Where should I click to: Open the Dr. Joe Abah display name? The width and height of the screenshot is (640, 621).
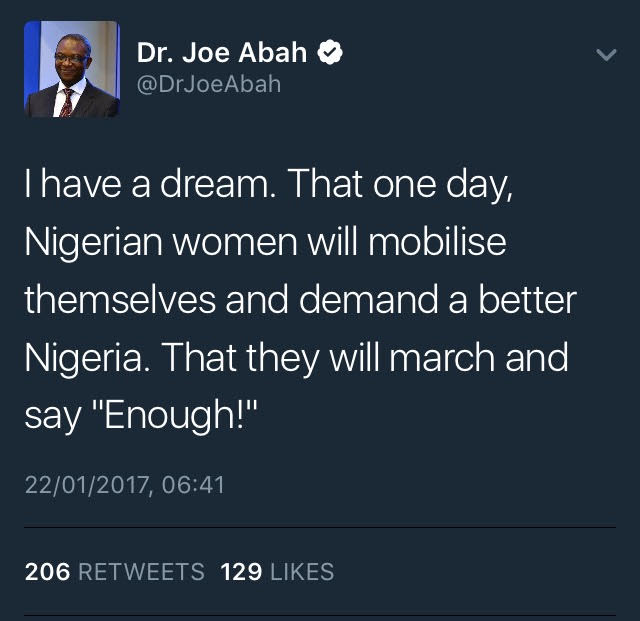(222, 53)
